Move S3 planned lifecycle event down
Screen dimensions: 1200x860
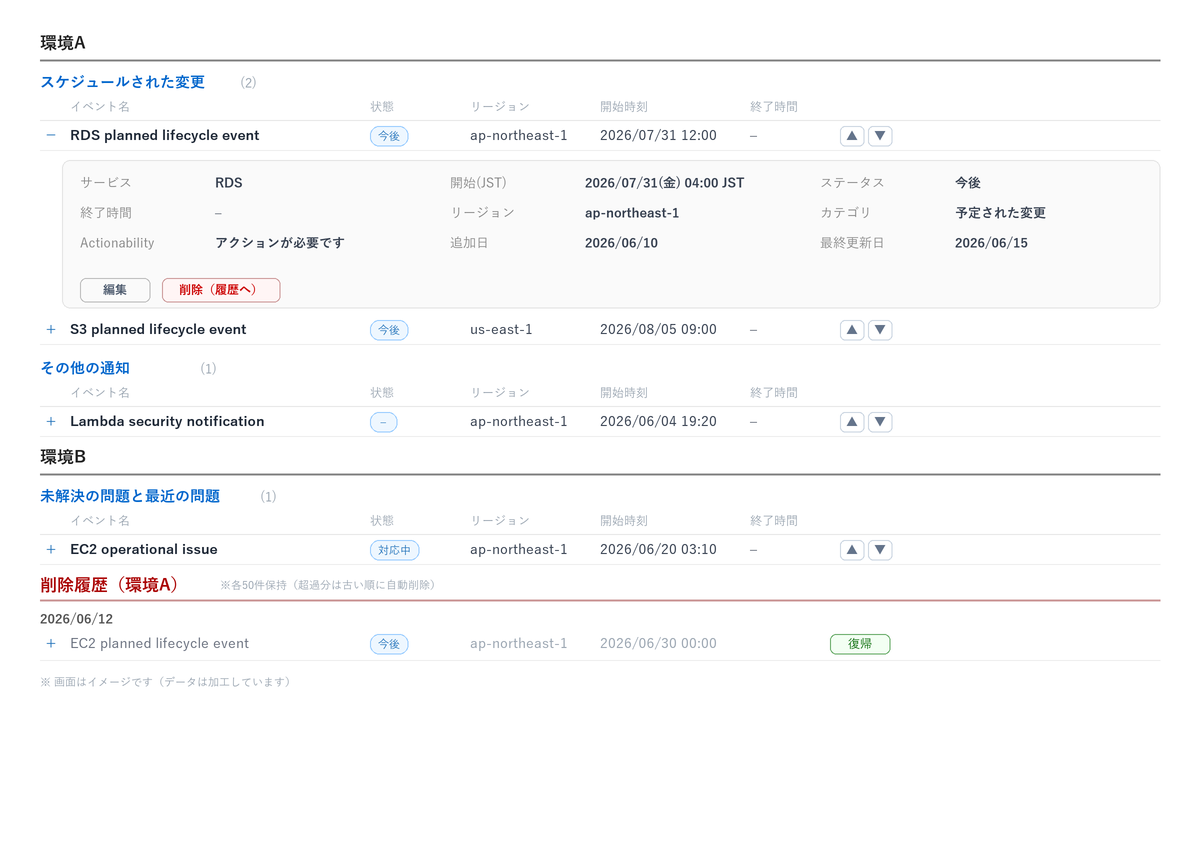(x=880, y=330)
